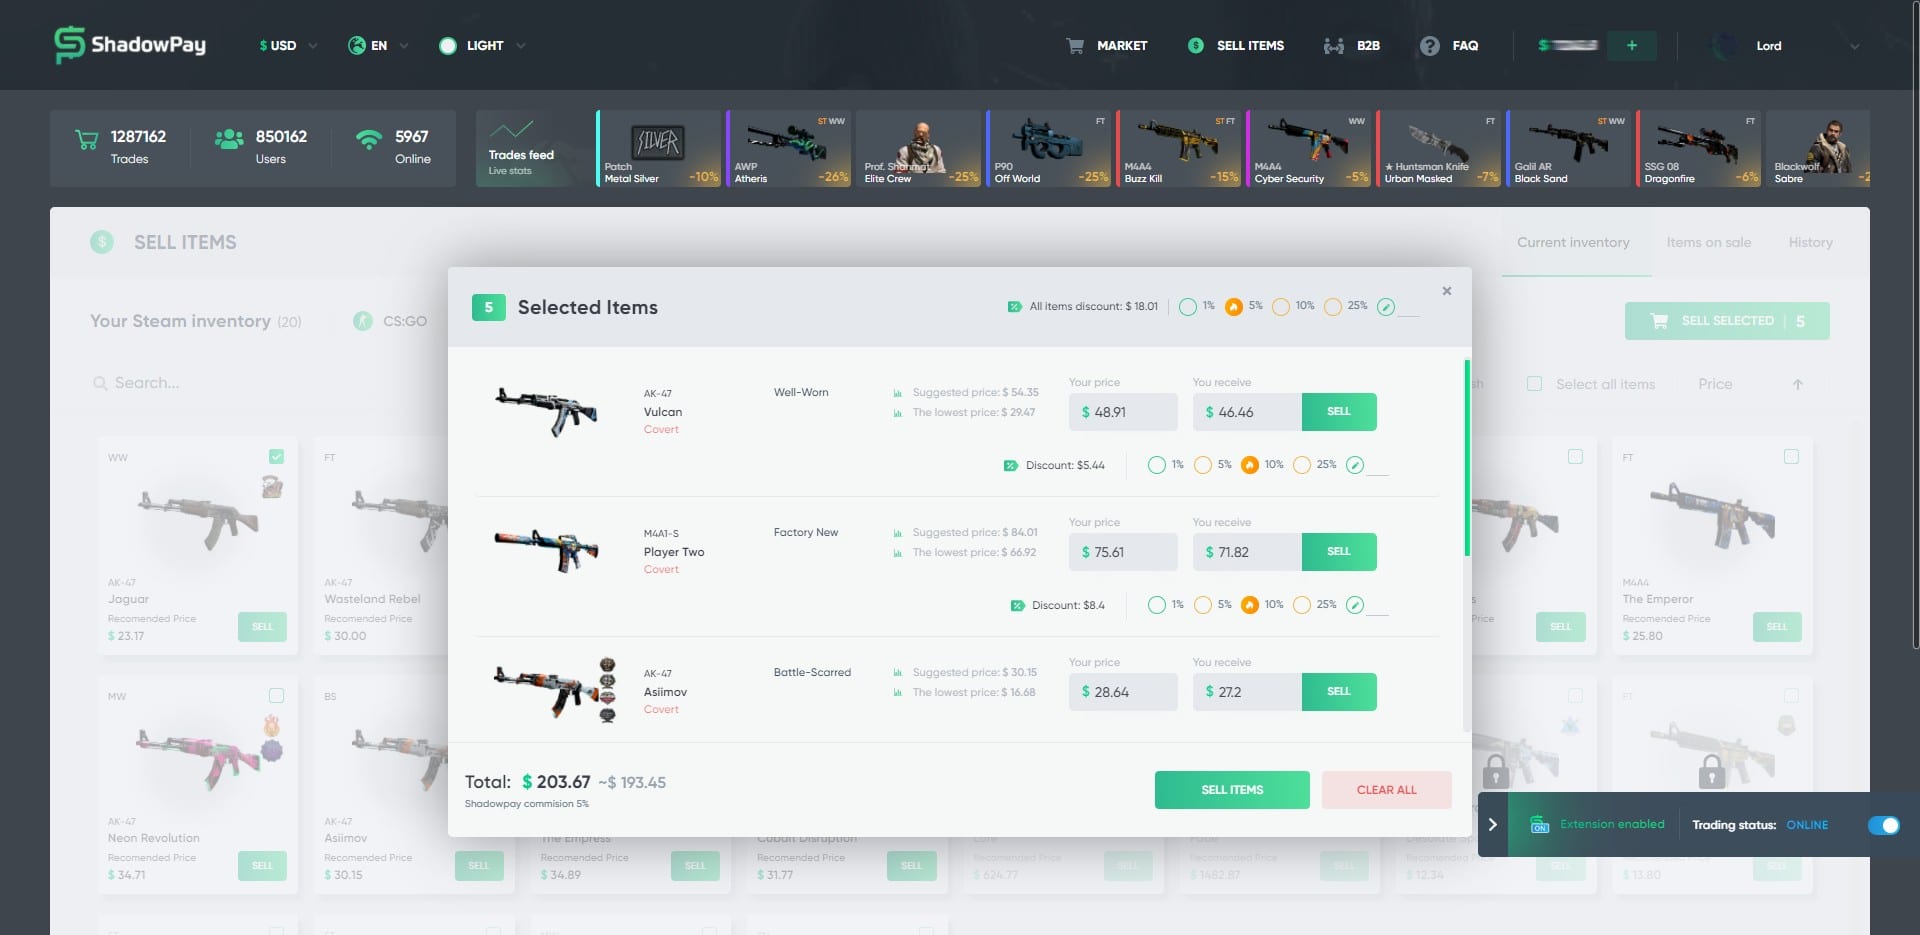1920x935 pixels.
Task: Click the CS:GO game icon
Action: point(363,321)
